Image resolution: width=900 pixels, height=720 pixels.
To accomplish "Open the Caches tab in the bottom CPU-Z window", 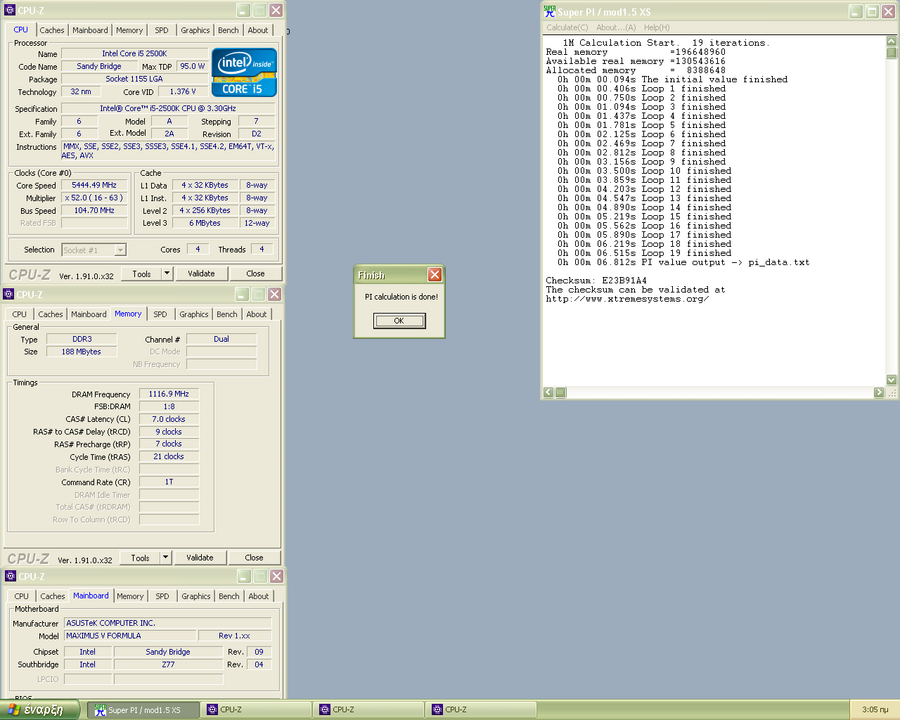I will pos(53,597).
